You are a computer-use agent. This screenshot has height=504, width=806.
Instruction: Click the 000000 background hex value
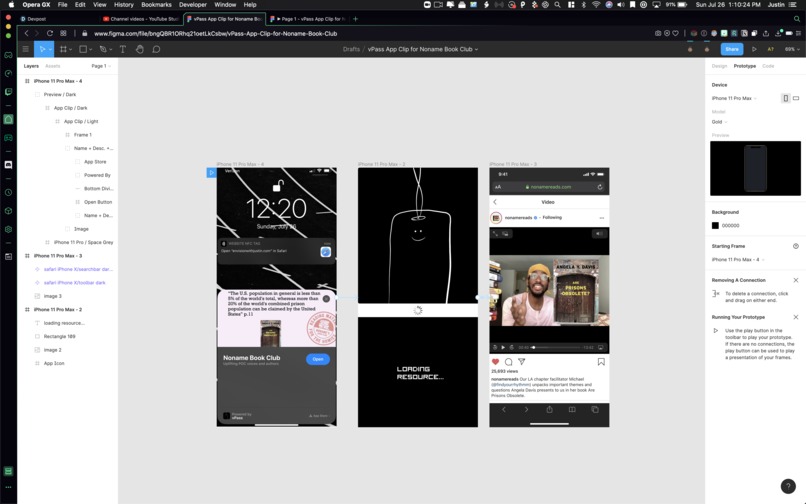[730, 226]
